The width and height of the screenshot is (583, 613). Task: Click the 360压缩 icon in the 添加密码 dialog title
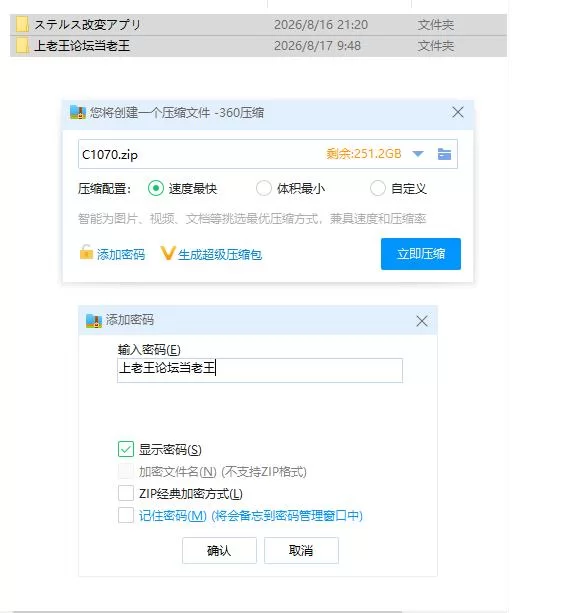click(x=94, y=321)
